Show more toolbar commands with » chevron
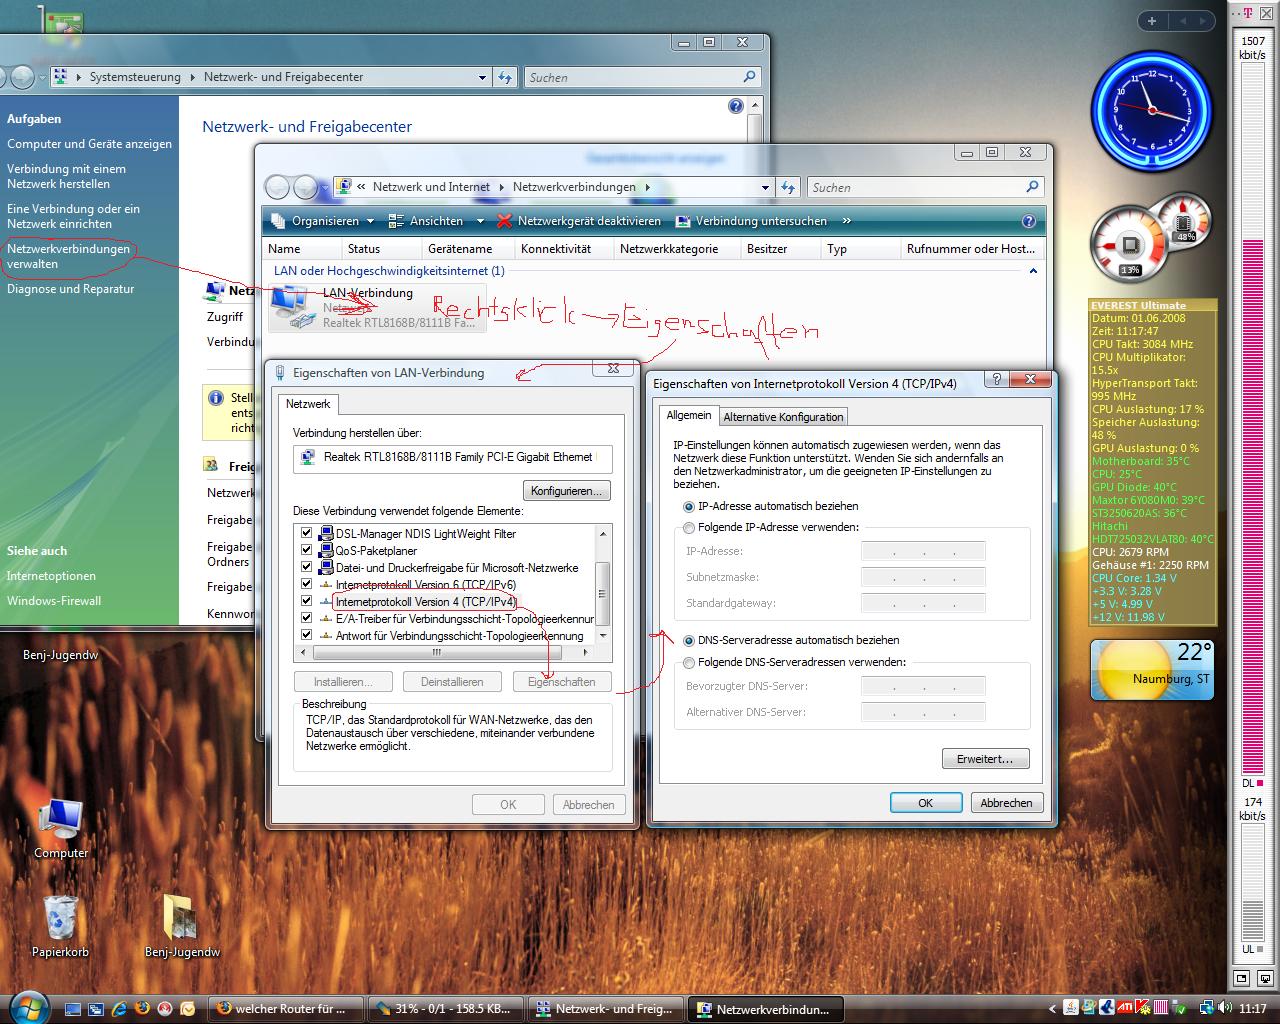The image size is (1280, 1024). pos(847,221)
